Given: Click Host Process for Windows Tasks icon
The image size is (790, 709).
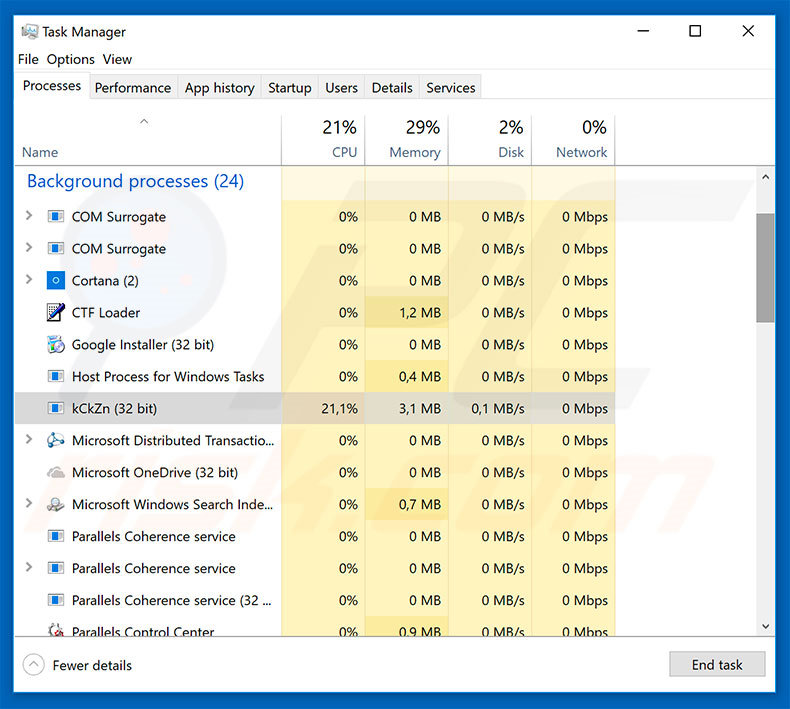Looking at the screenshot, I should point(55,376).
